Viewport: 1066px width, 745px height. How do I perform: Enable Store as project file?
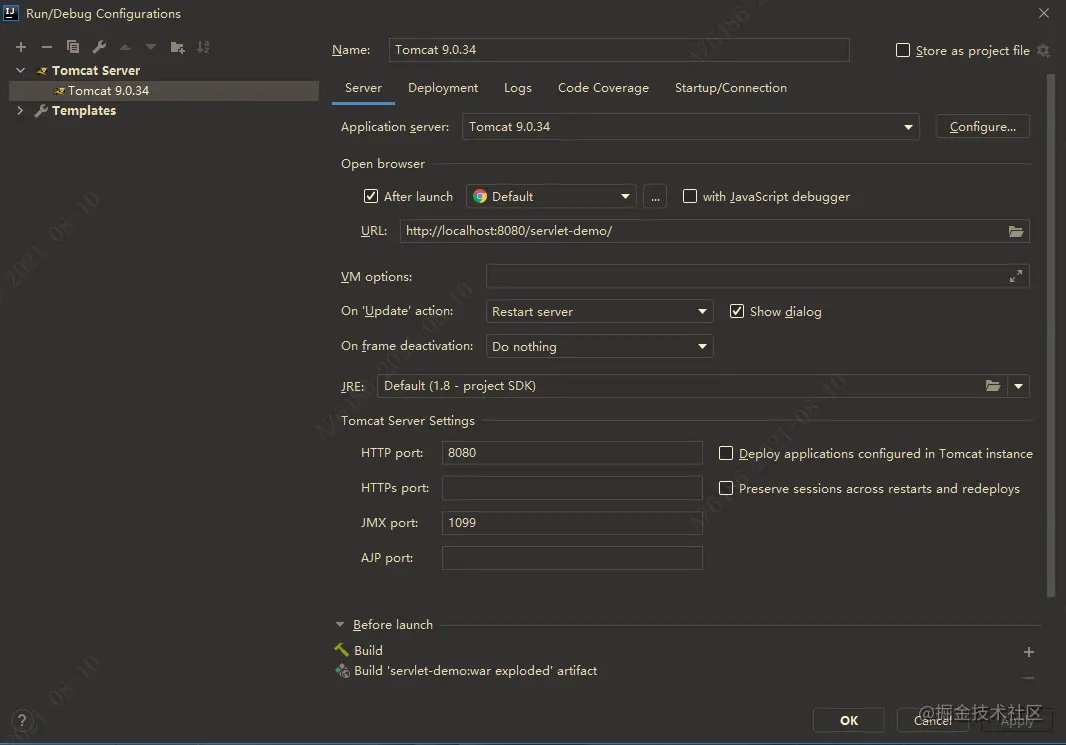coord(903,50)
